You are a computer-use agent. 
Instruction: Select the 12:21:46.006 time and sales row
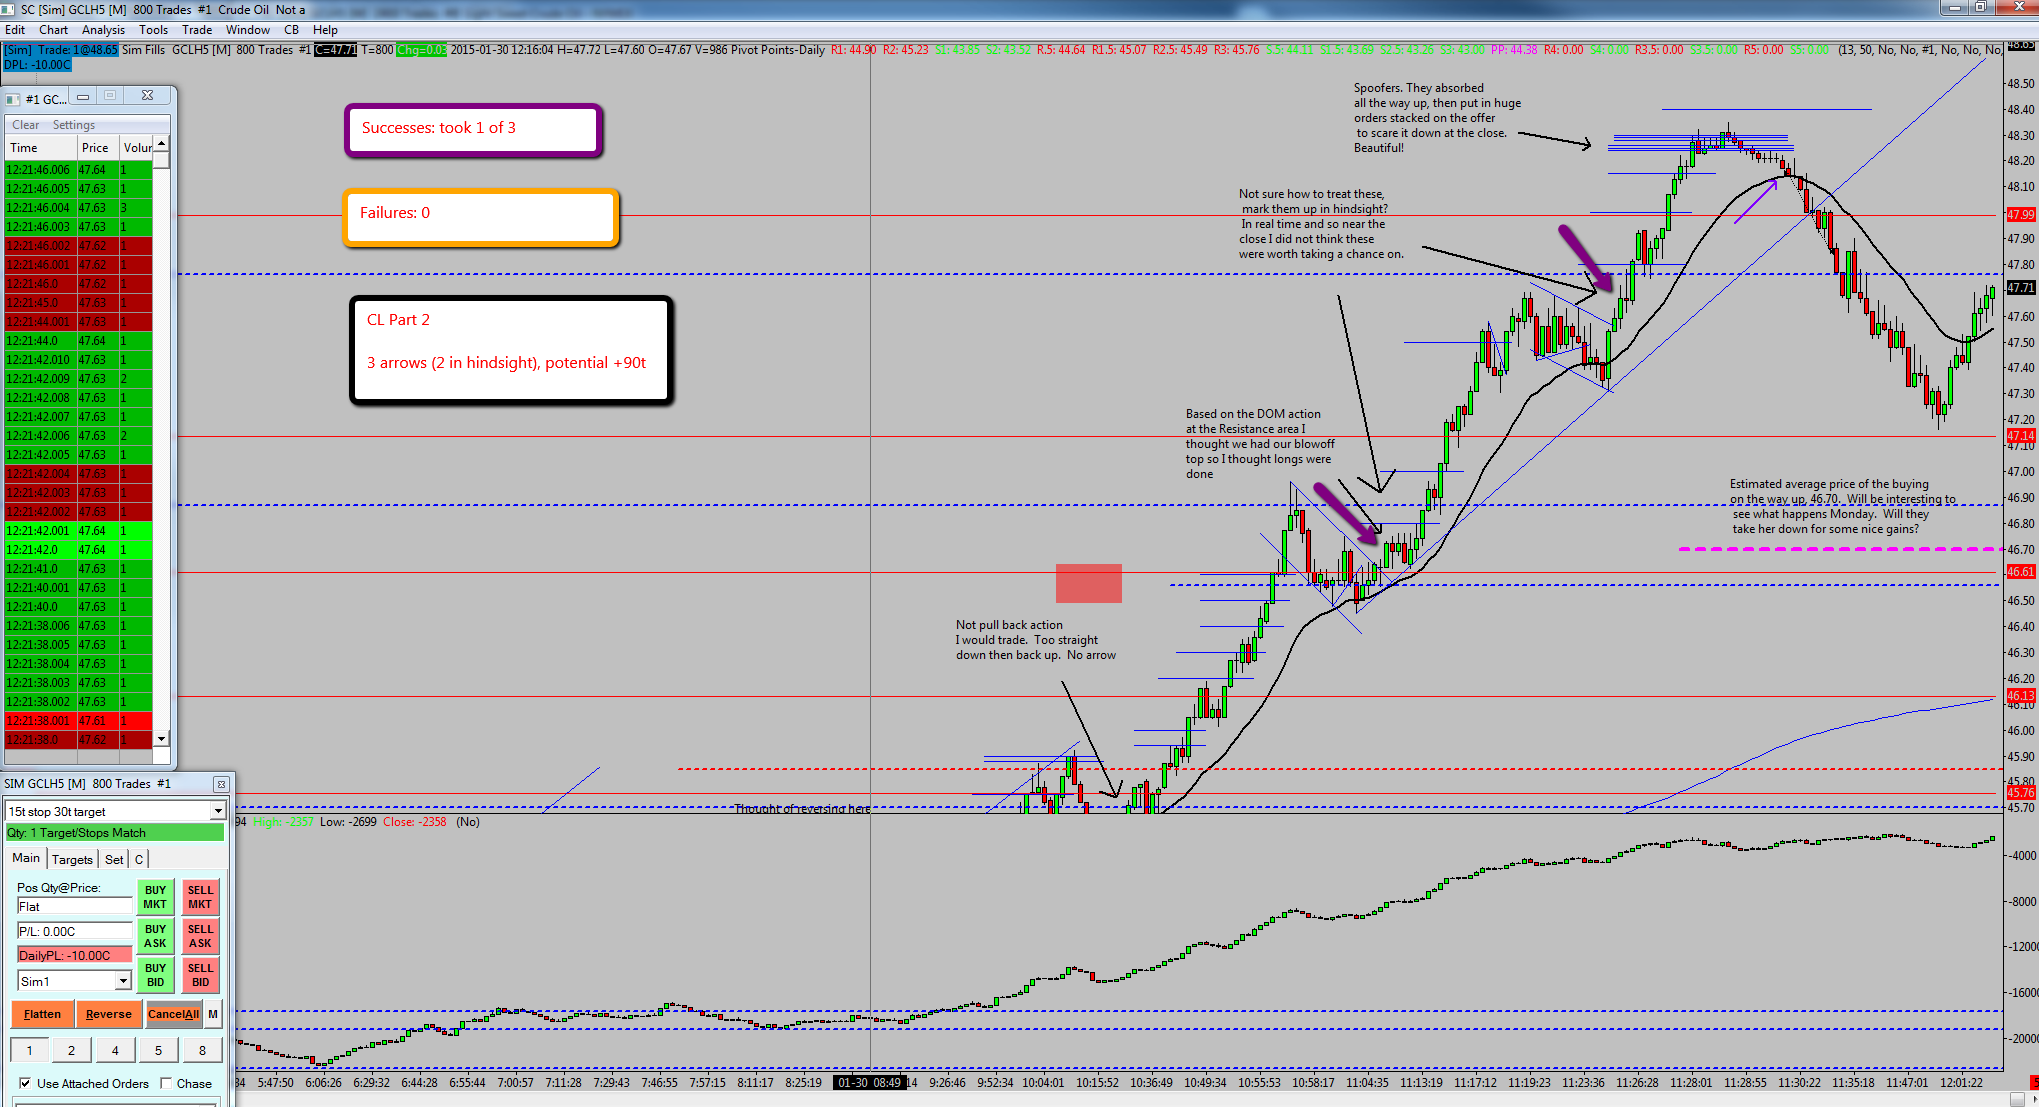coord(79,170)
